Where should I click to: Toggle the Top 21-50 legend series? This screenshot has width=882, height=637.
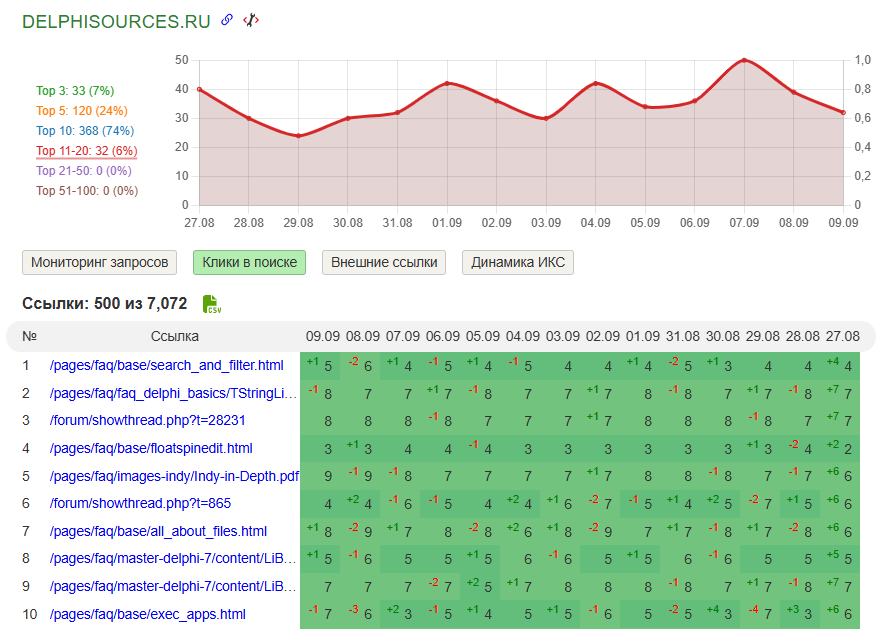(84, 171)
